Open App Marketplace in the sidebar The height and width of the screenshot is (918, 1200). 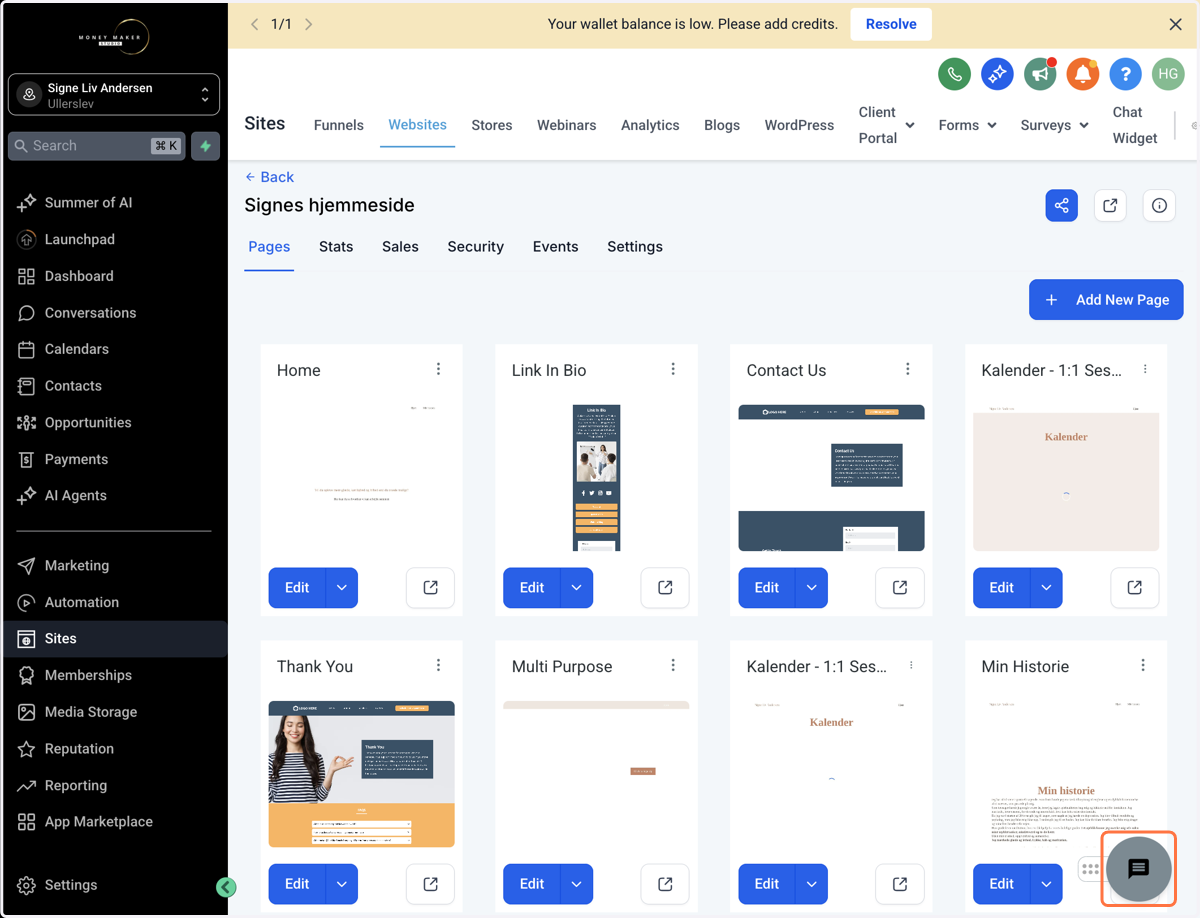(99, 822)
